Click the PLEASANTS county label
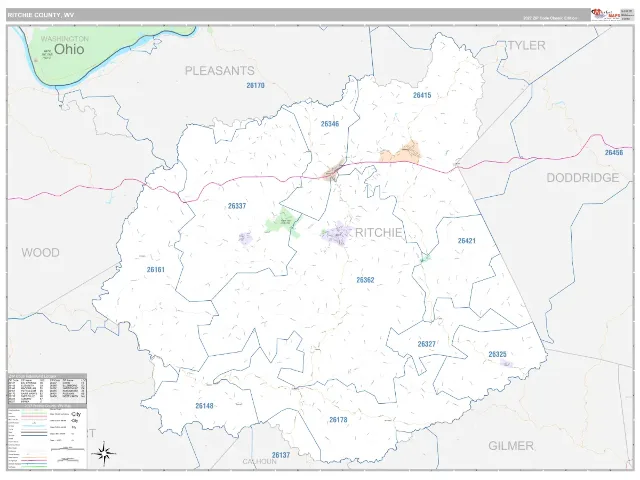Viewport: 640px width, 480px height. (220, 71)
